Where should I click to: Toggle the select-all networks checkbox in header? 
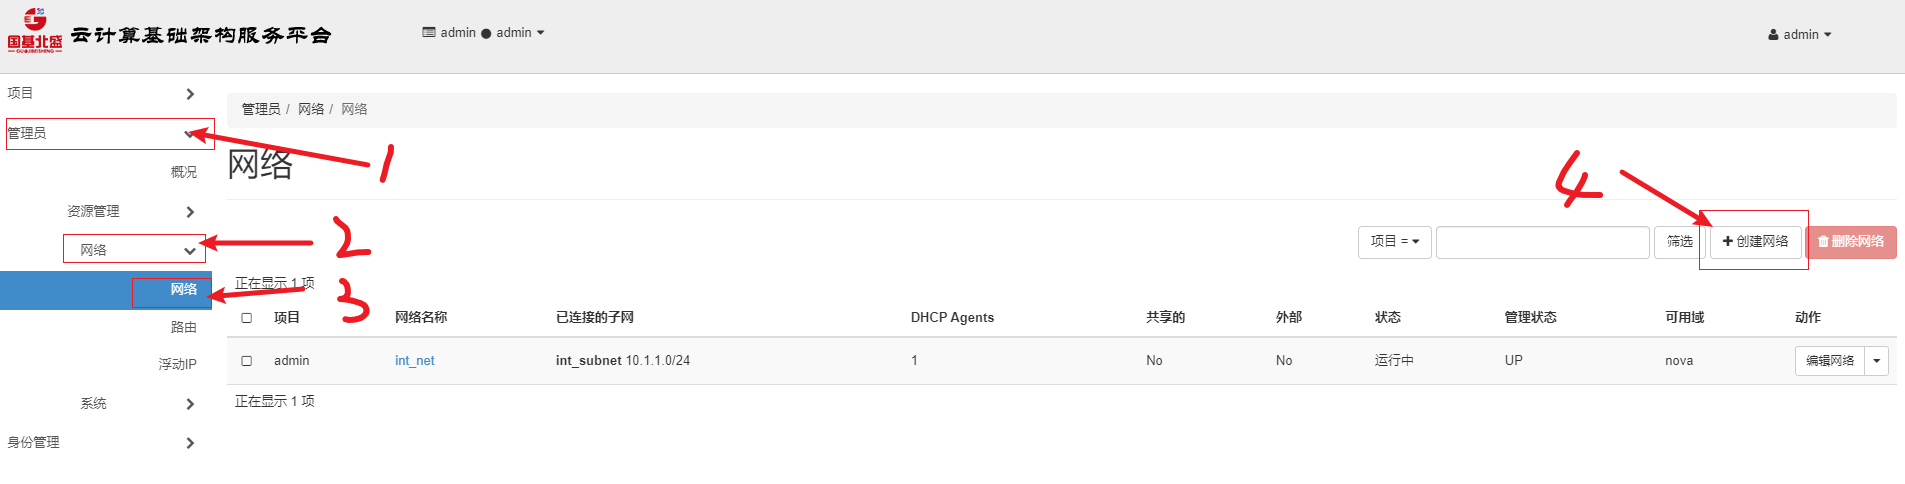247,318
